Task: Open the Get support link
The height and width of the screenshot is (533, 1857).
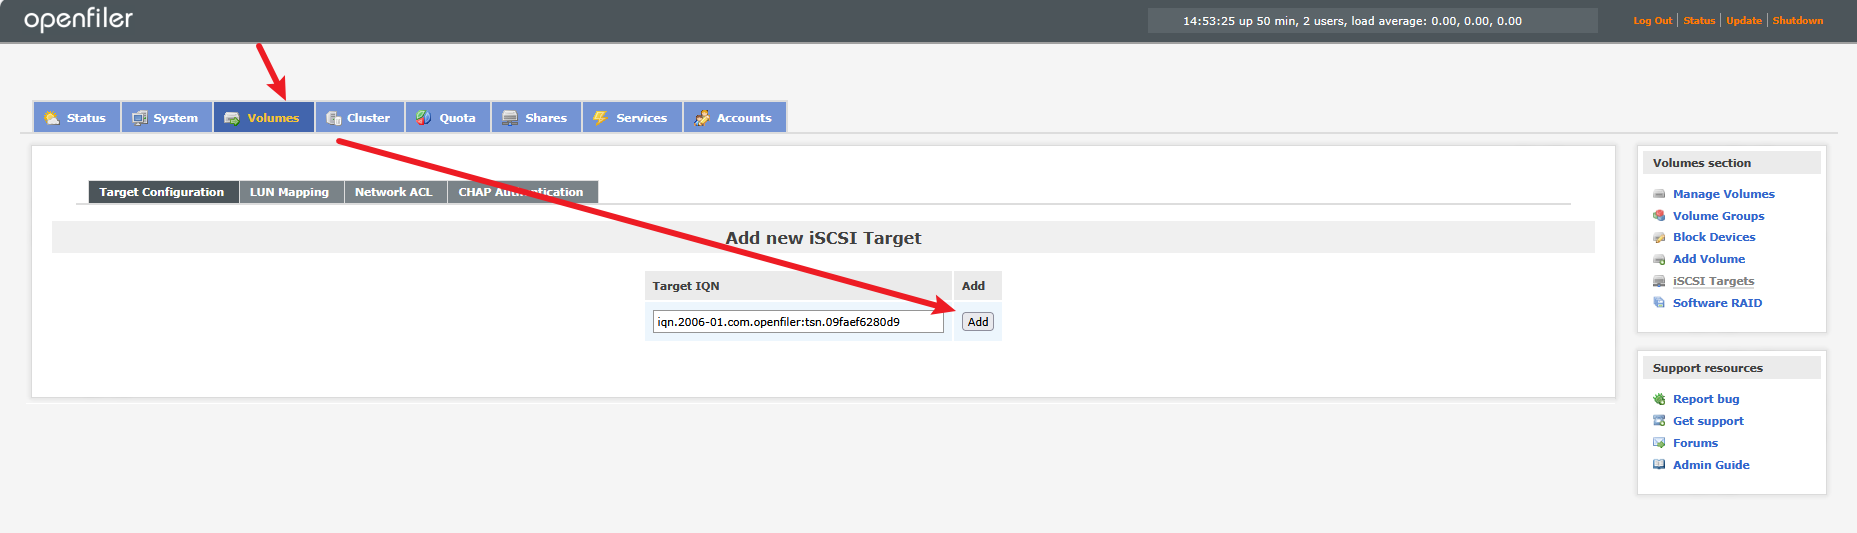Action: pos(1708,421)
